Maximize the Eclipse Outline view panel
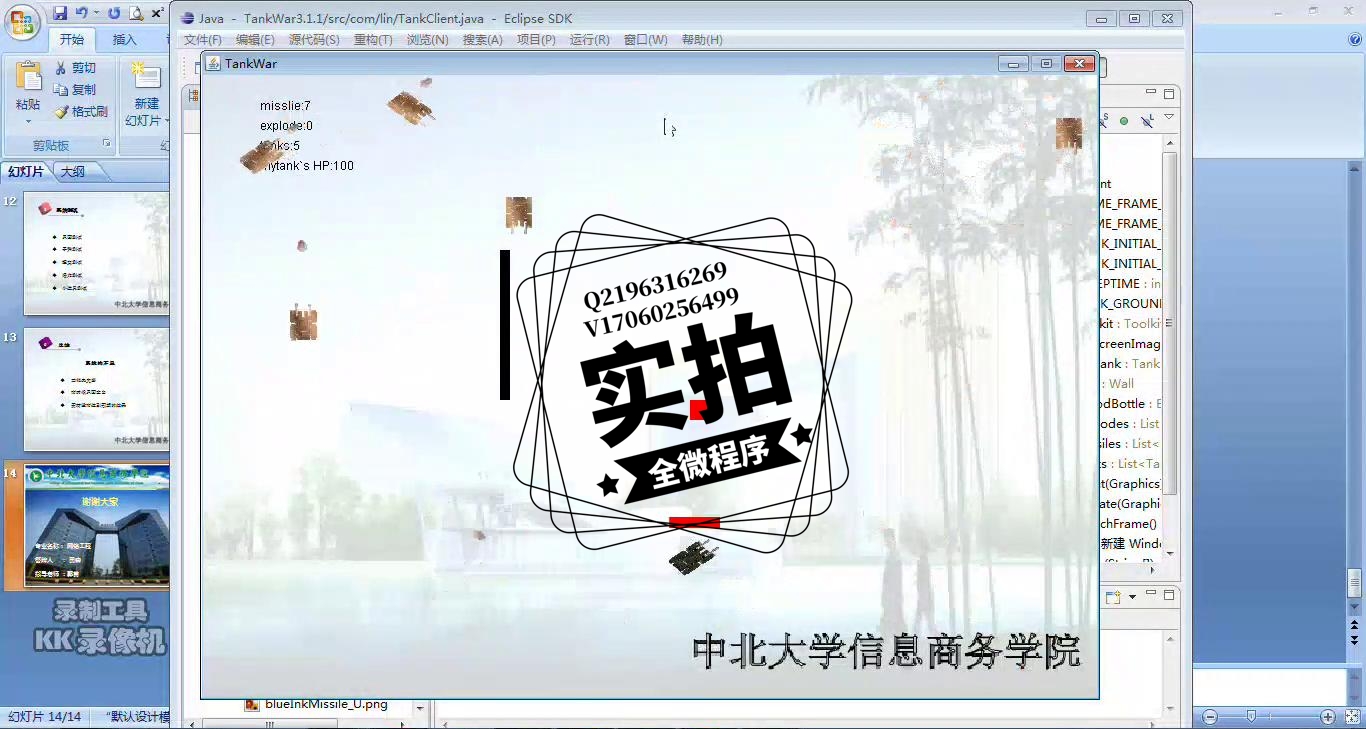 (x=1168, y=93)
